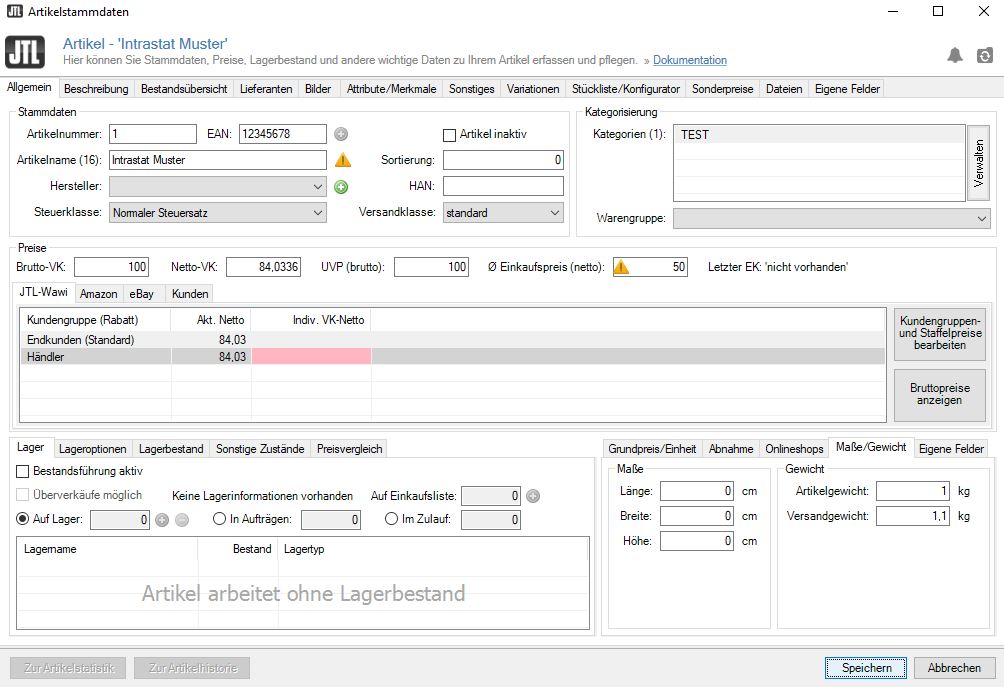Click the Netto-VK price field
The height and width of the screenshot is (687, 1004).
tap(263, 266)
